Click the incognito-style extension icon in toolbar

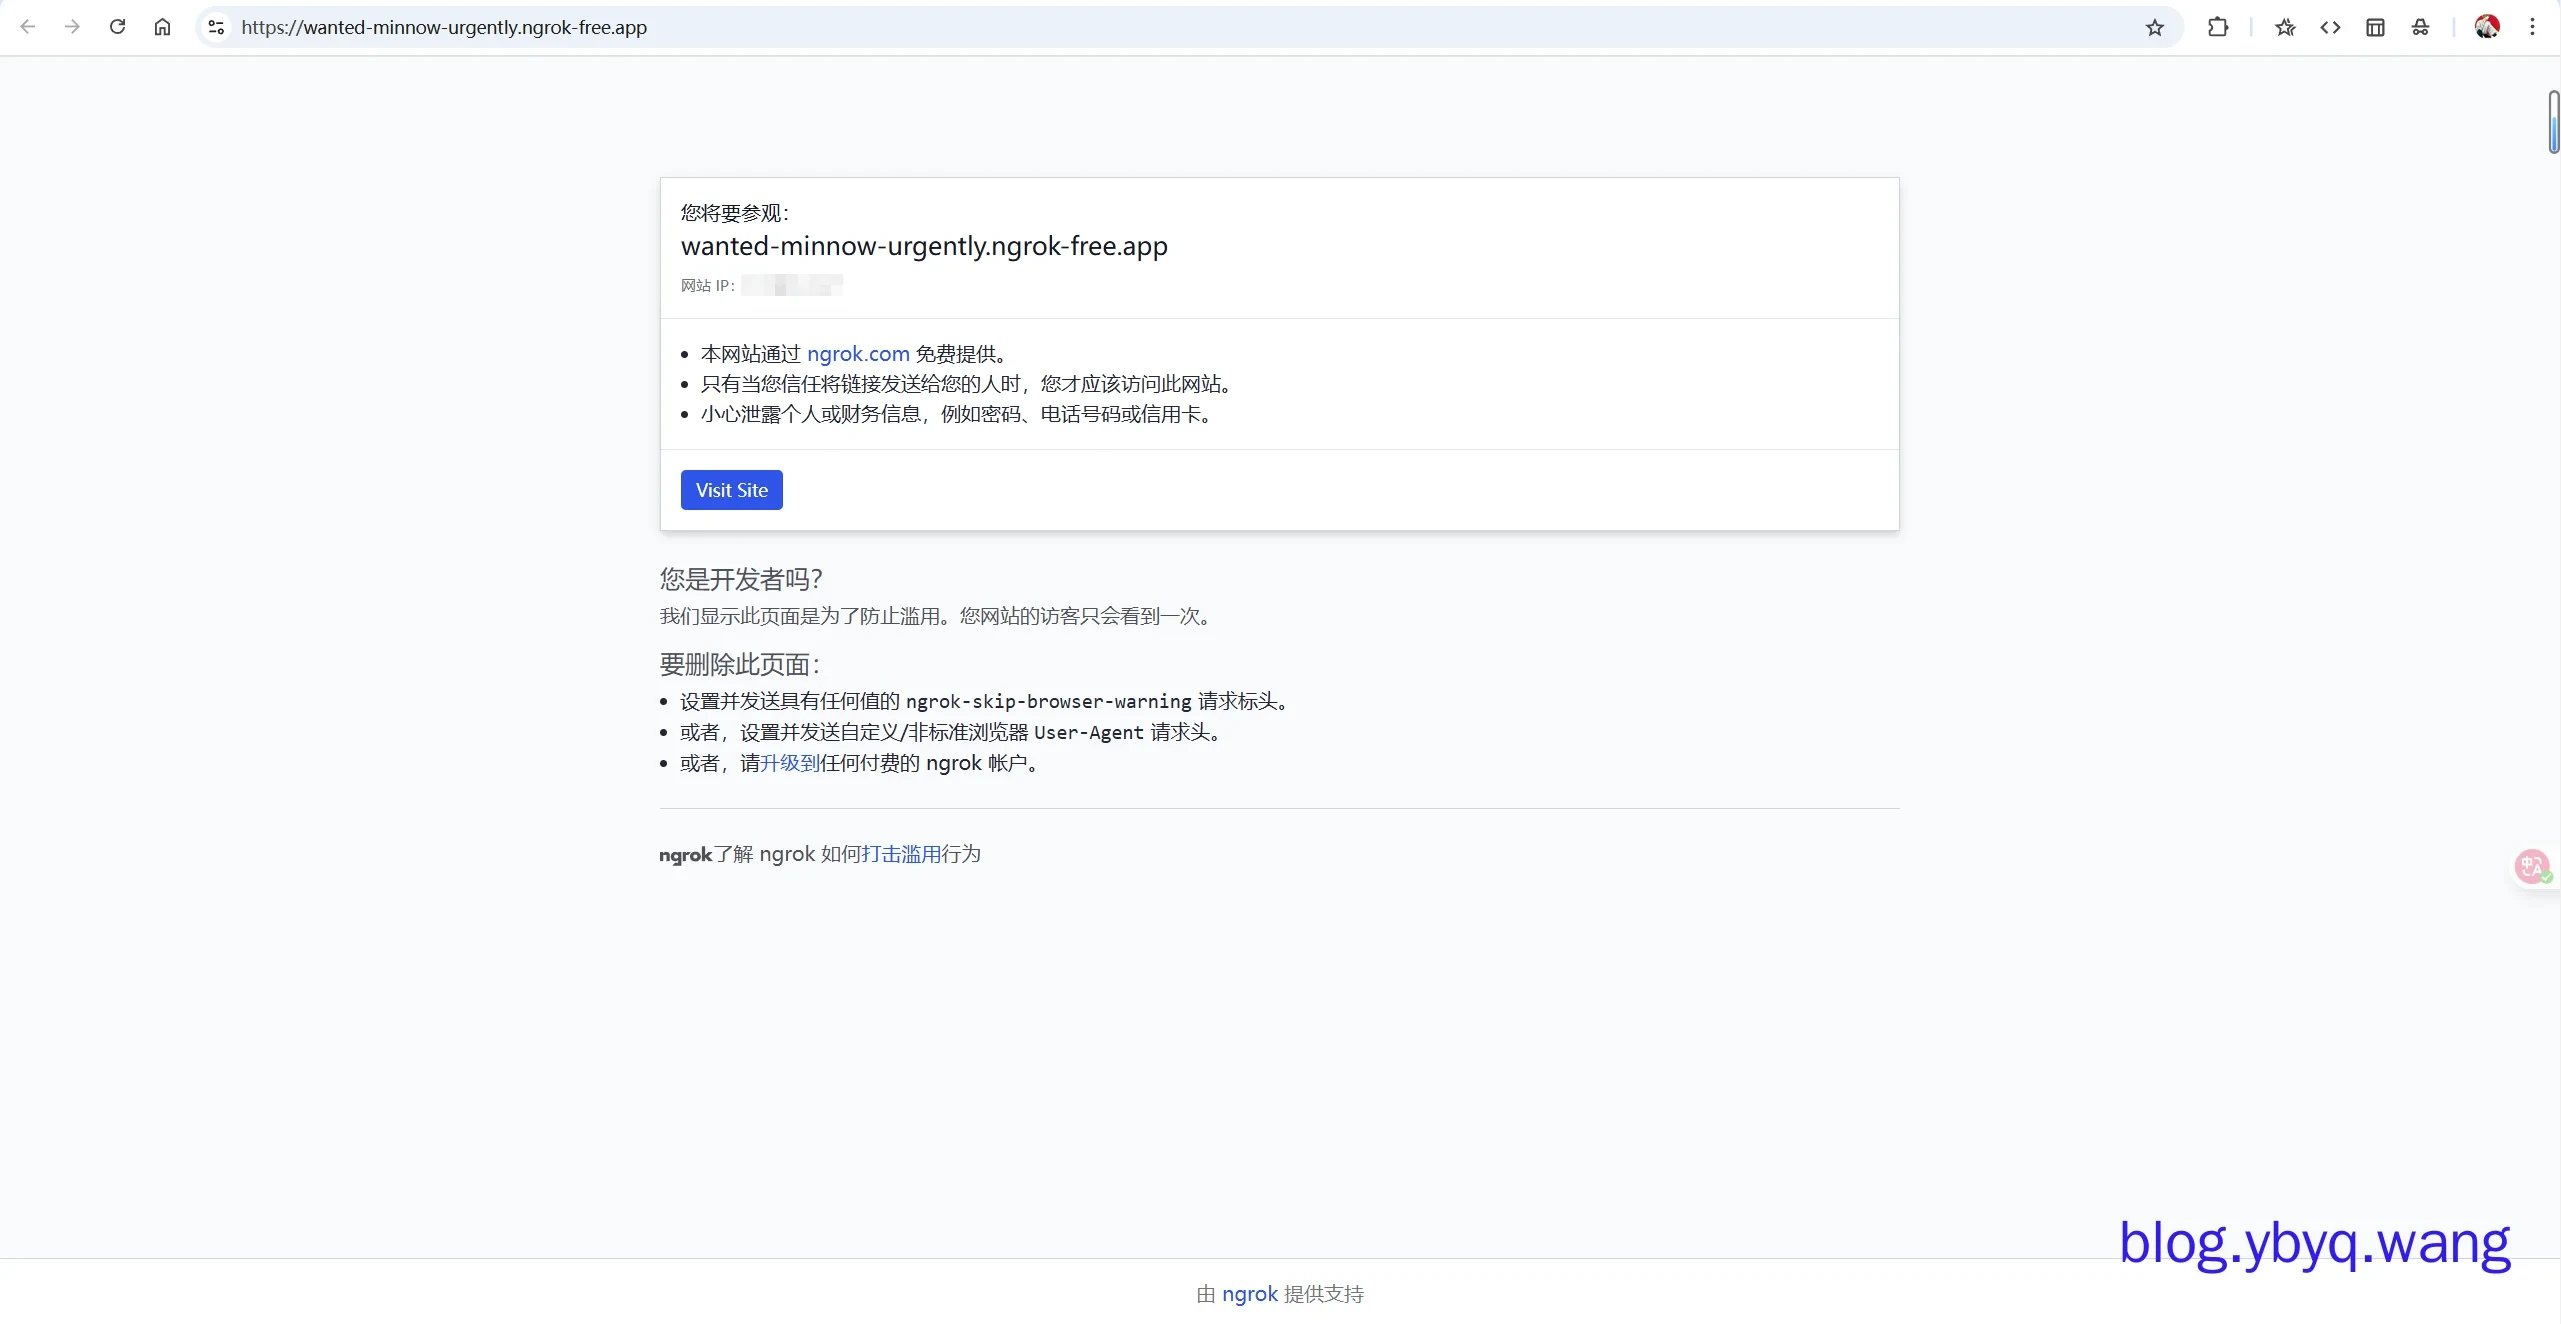[2420, 27]
